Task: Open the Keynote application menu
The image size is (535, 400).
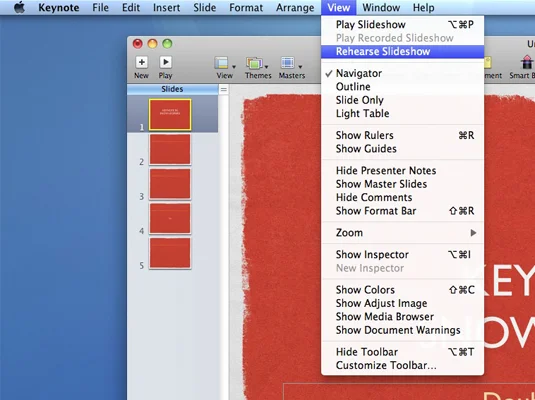Action: coord(59,8)
